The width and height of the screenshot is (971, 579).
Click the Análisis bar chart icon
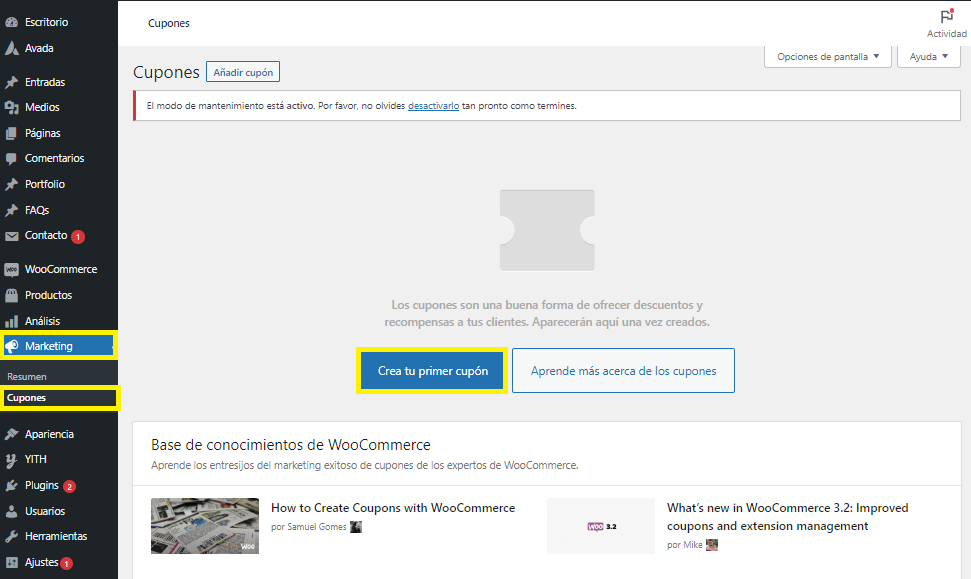[12, 322]
